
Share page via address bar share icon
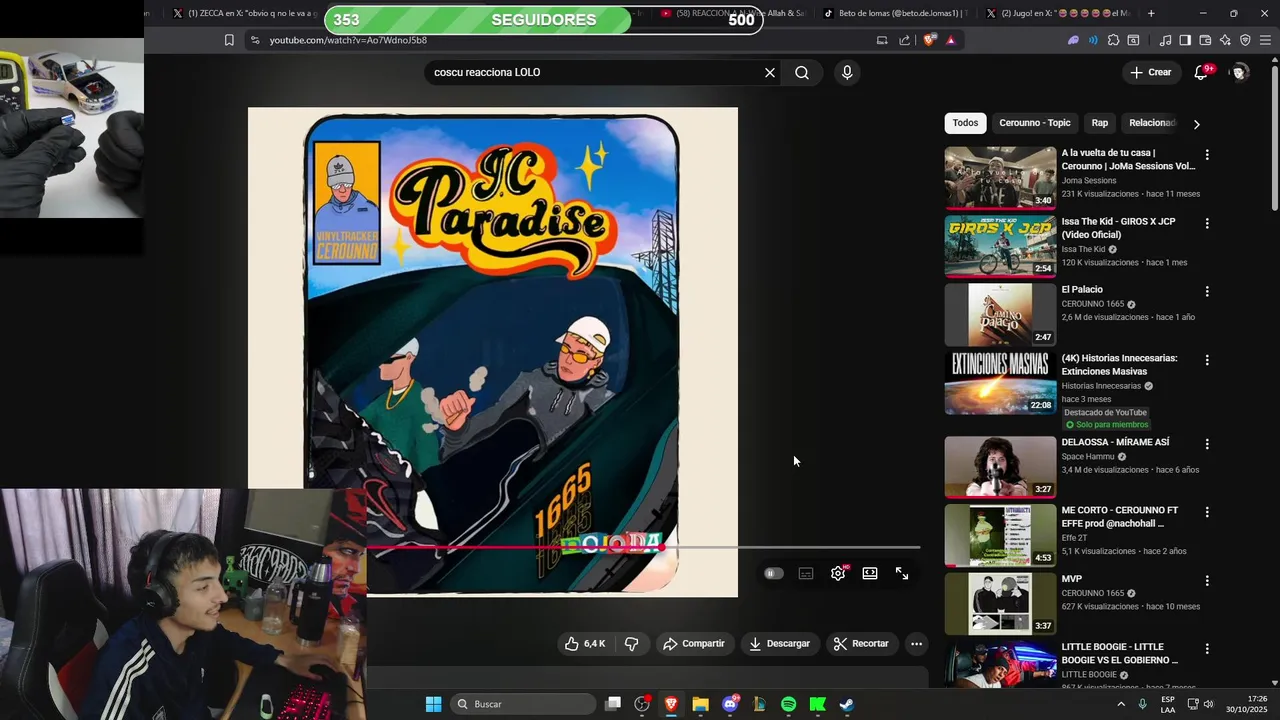(x=905, y=40)
